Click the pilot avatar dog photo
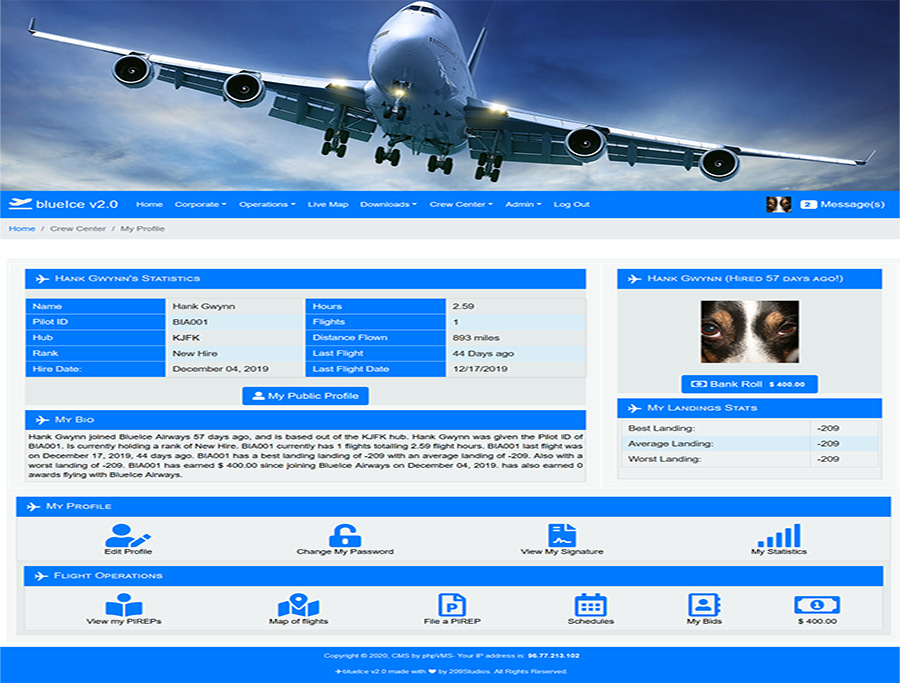This screenshot has width=900, height=683. coord(749,331)
